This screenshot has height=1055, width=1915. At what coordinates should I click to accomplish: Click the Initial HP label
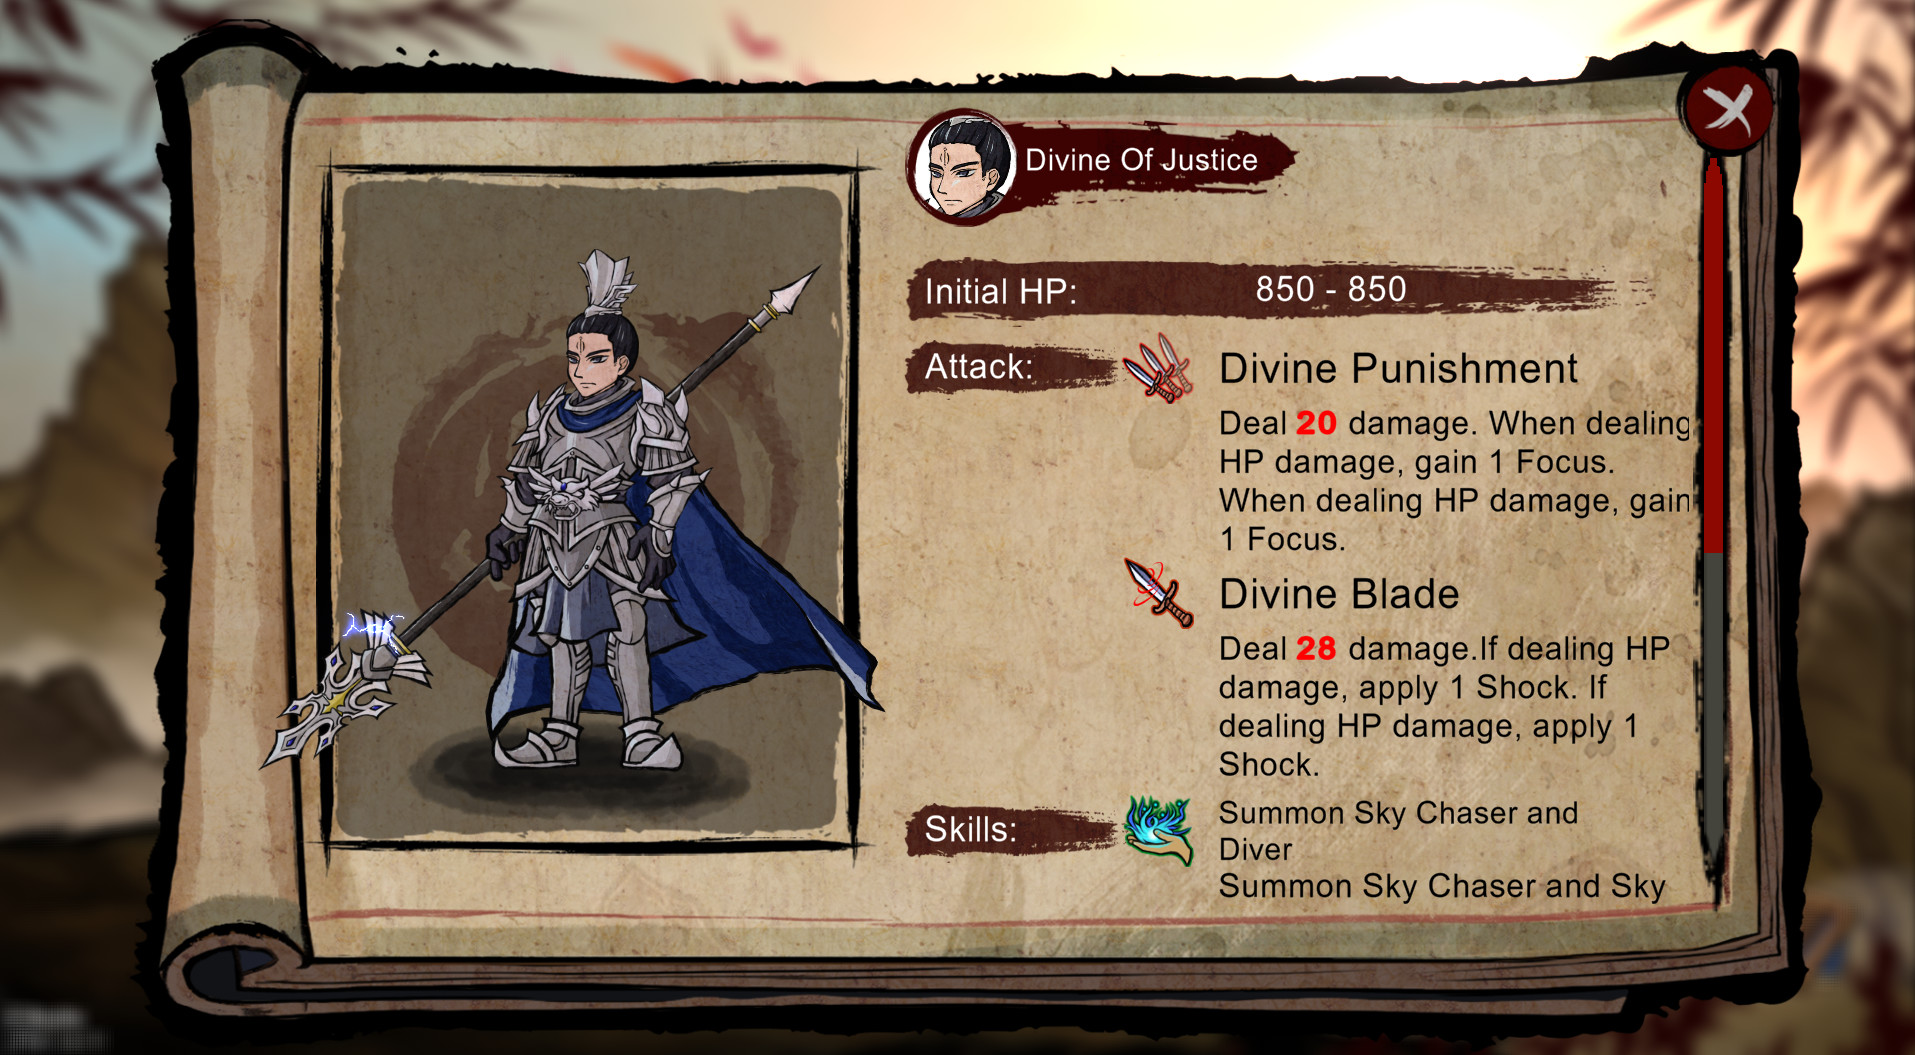point(1000,291)
